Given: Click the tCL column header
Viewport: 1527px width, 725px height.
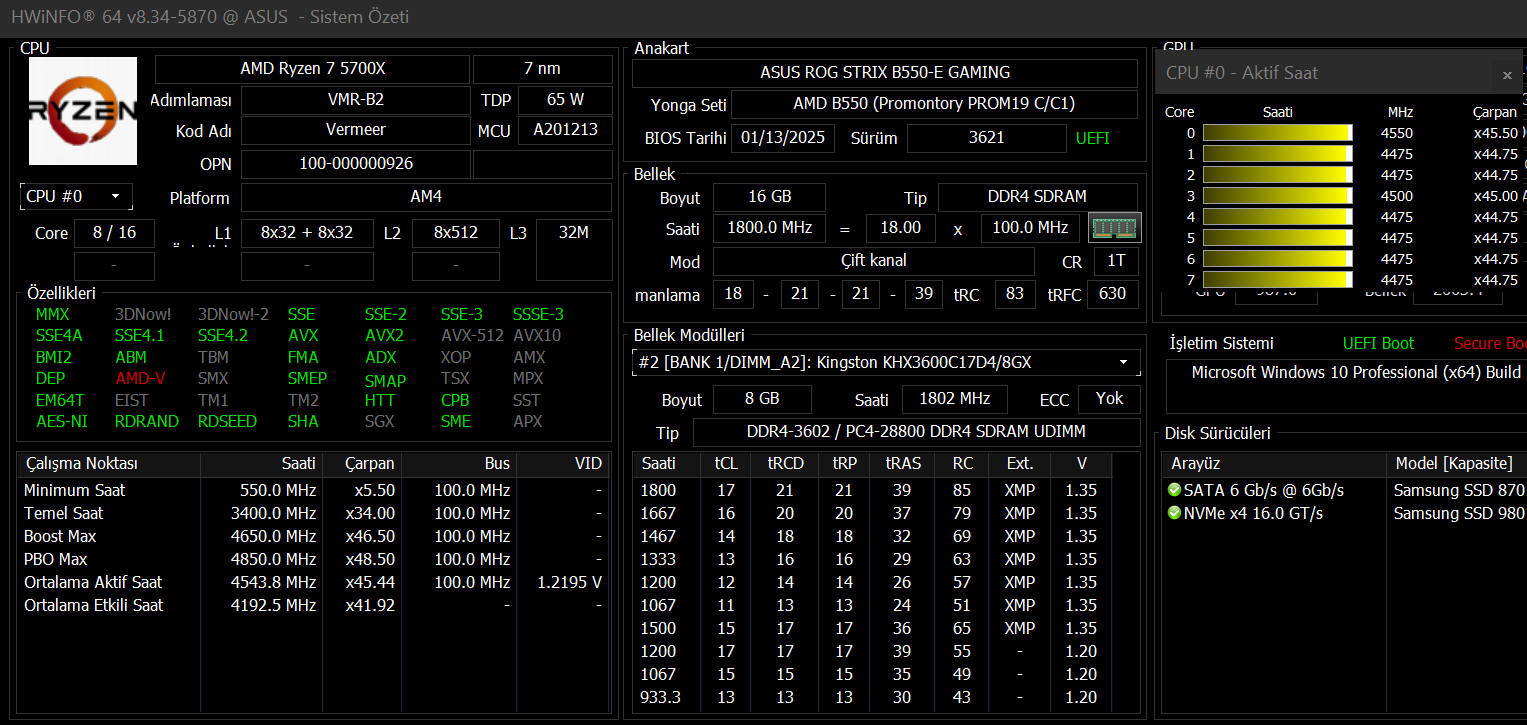Looking at the screenshot, I should (725, 464).
